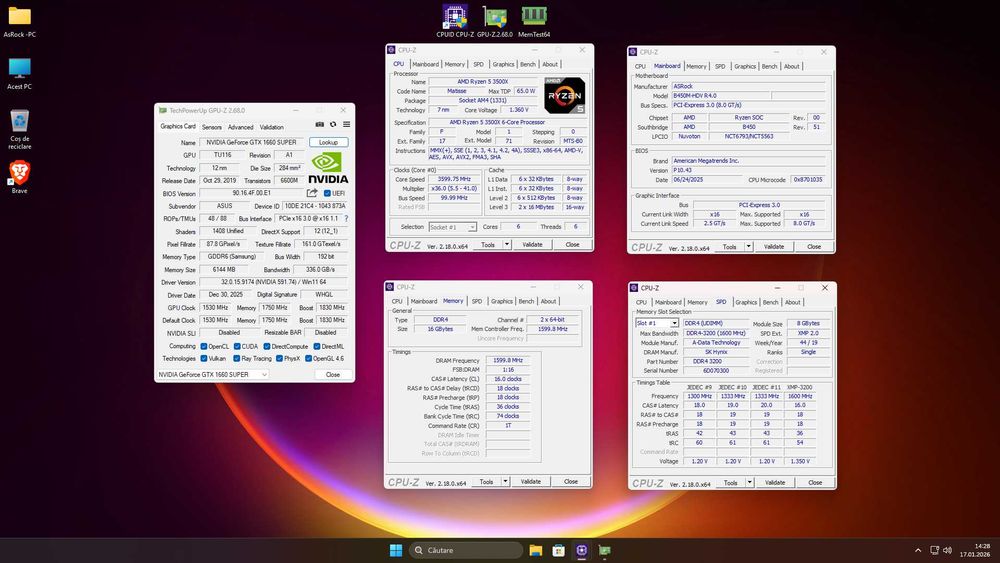Toggle the CUDA checkbox
This screenshot has width=1000, height=563.
237,346
